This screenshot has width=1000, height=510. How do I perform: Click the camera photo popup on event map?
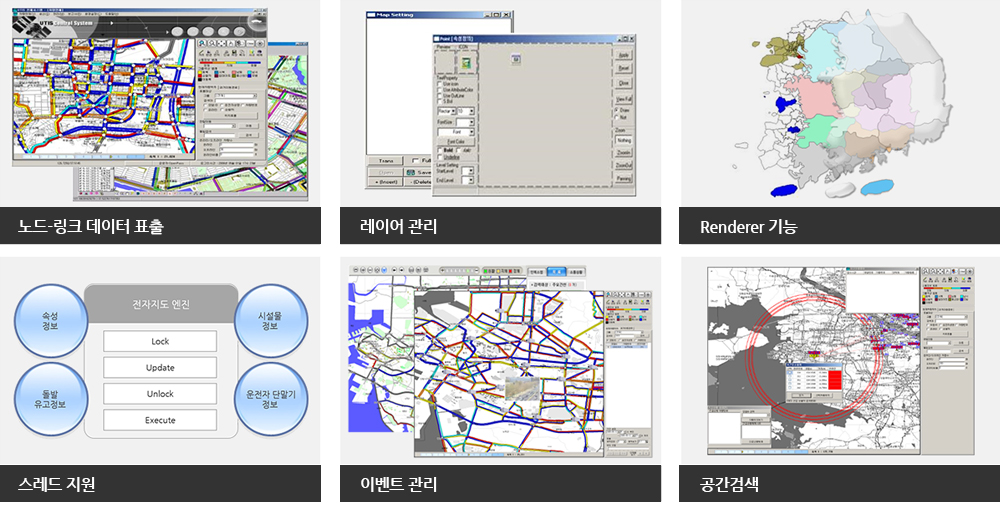[x=522, y=388]
